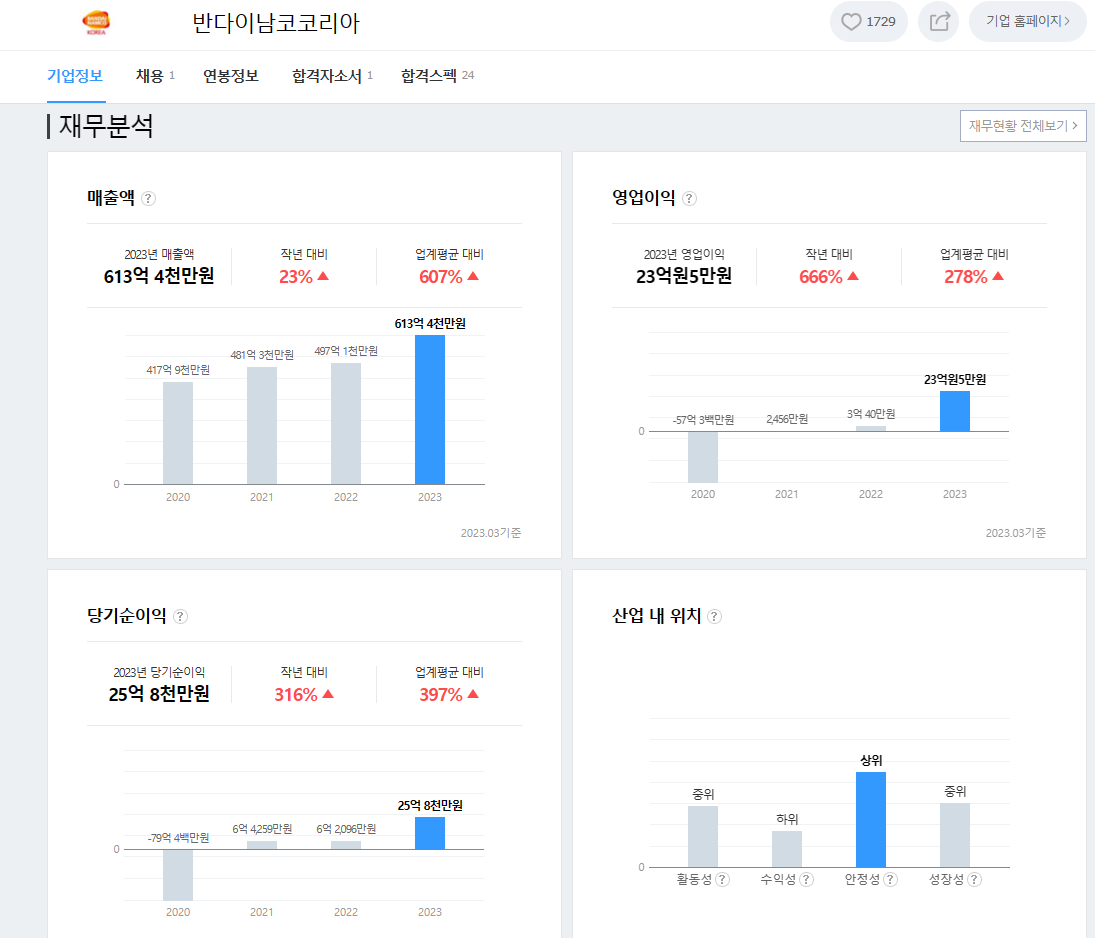Viewport: 1095px width, 938px height.
Task: Click the Bandai Namco Korea logo
Action: click(x=96, y=22)
